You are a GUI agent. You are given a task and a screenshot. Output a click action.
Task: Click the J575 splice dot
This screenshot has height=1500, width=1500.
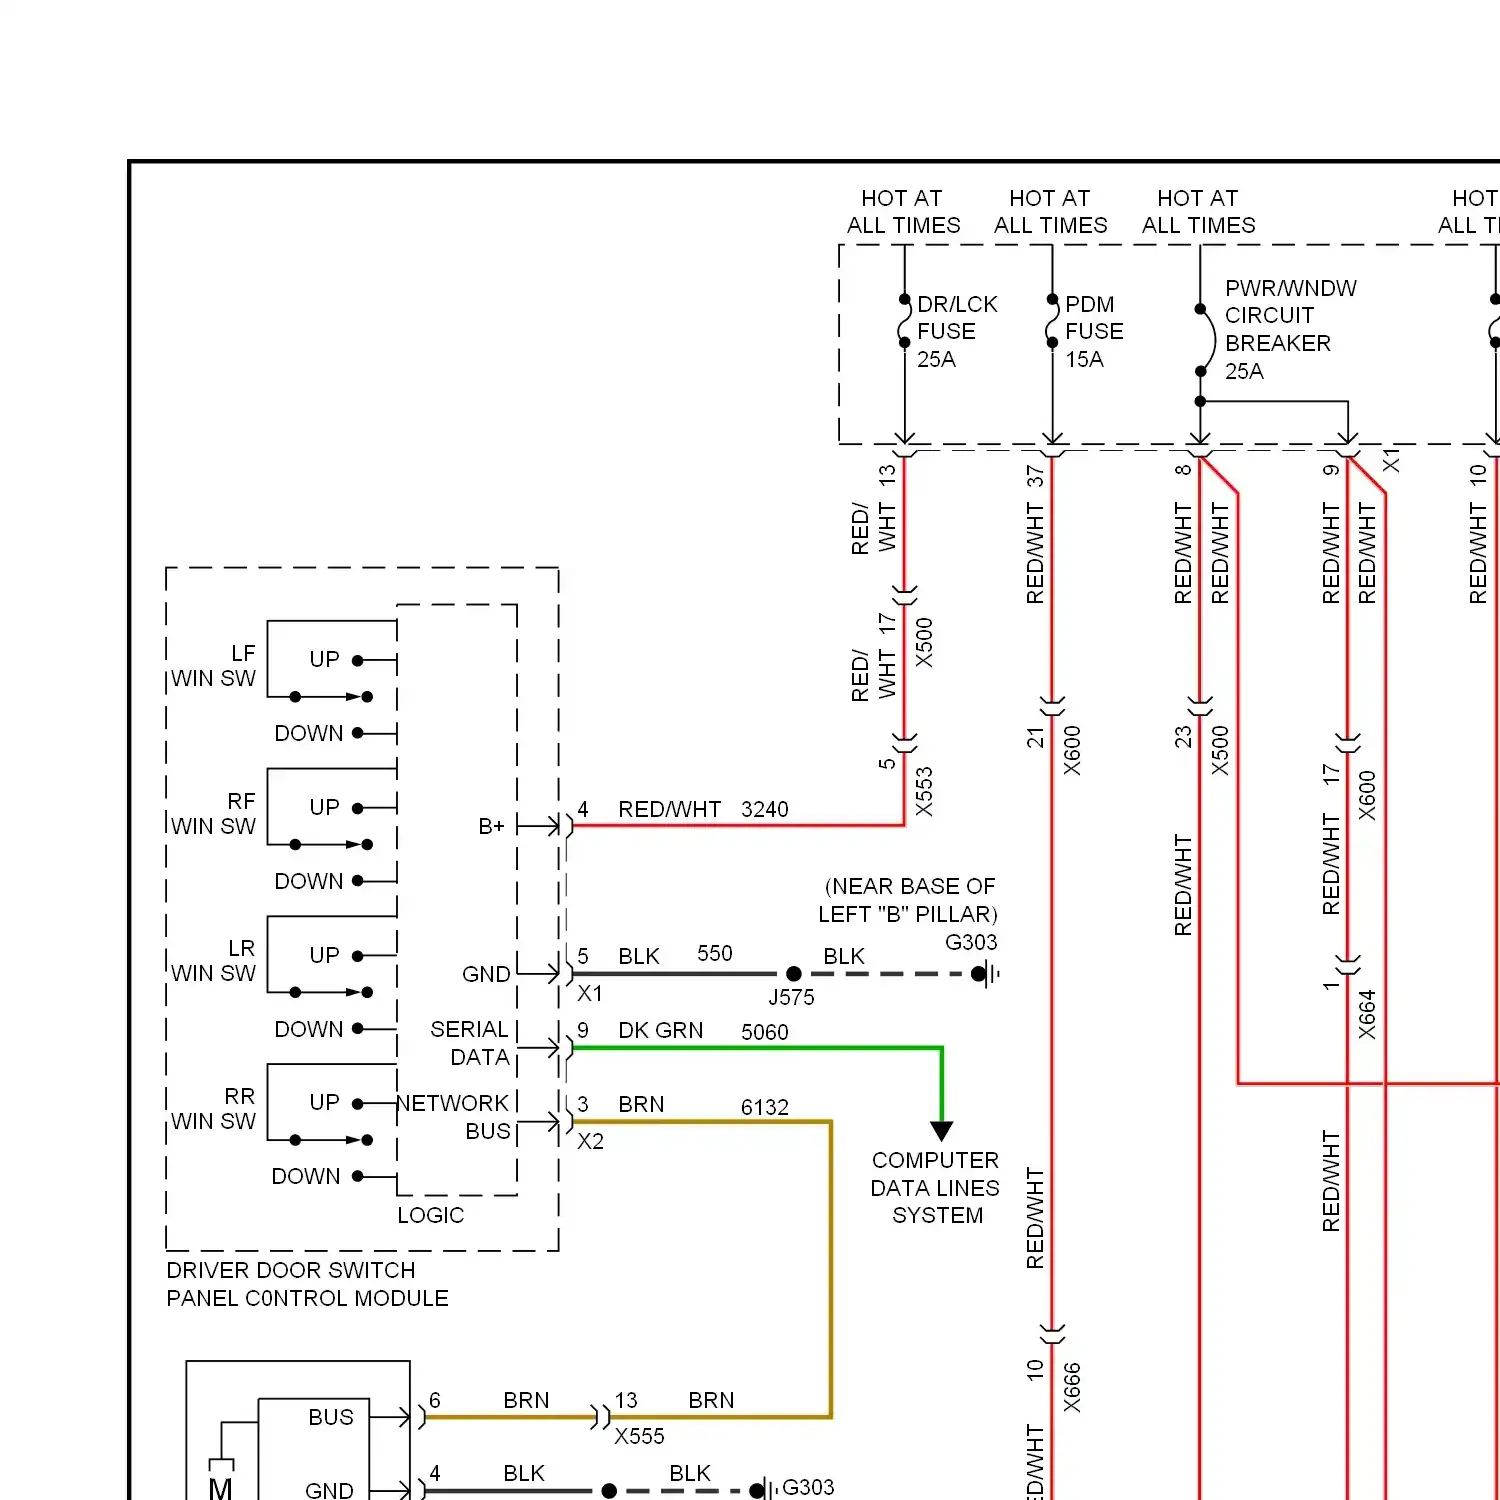tap(794, 973)
